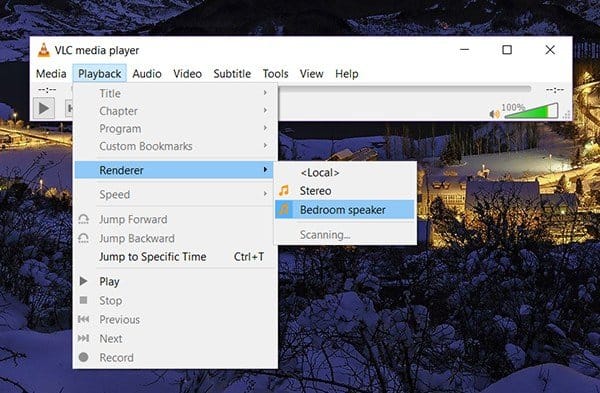Close the VLC media player window

(550, 50)
